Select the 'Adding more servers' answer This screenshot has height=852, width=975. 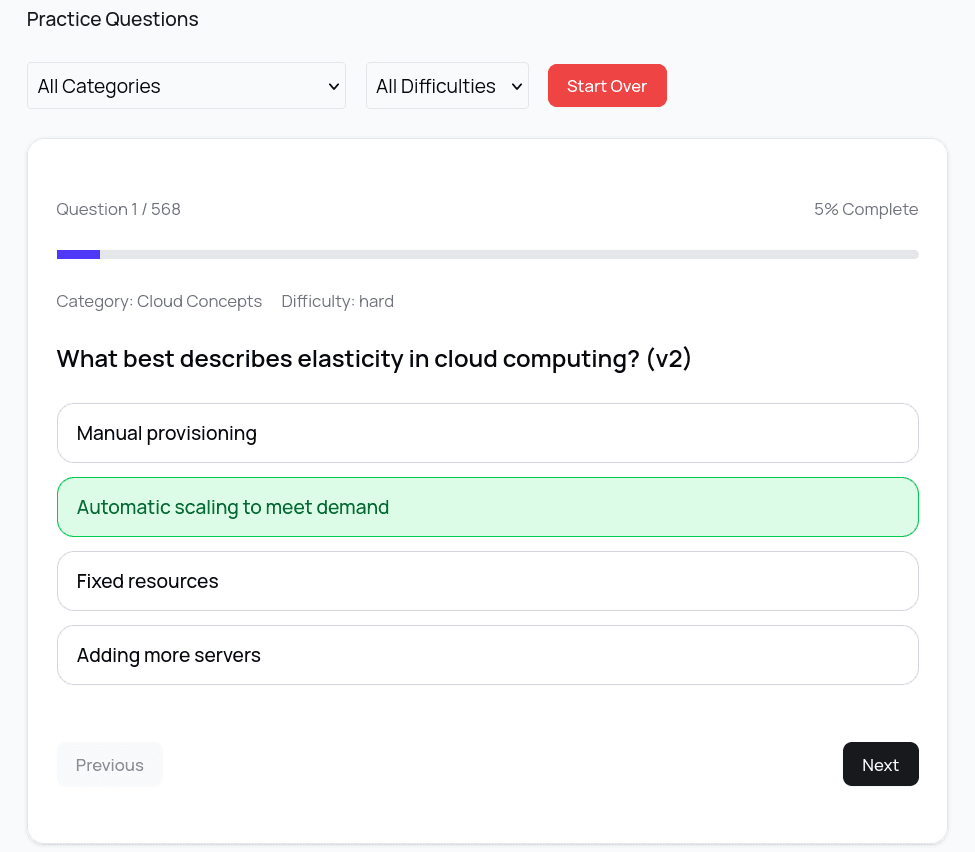(x=487, y=655)
